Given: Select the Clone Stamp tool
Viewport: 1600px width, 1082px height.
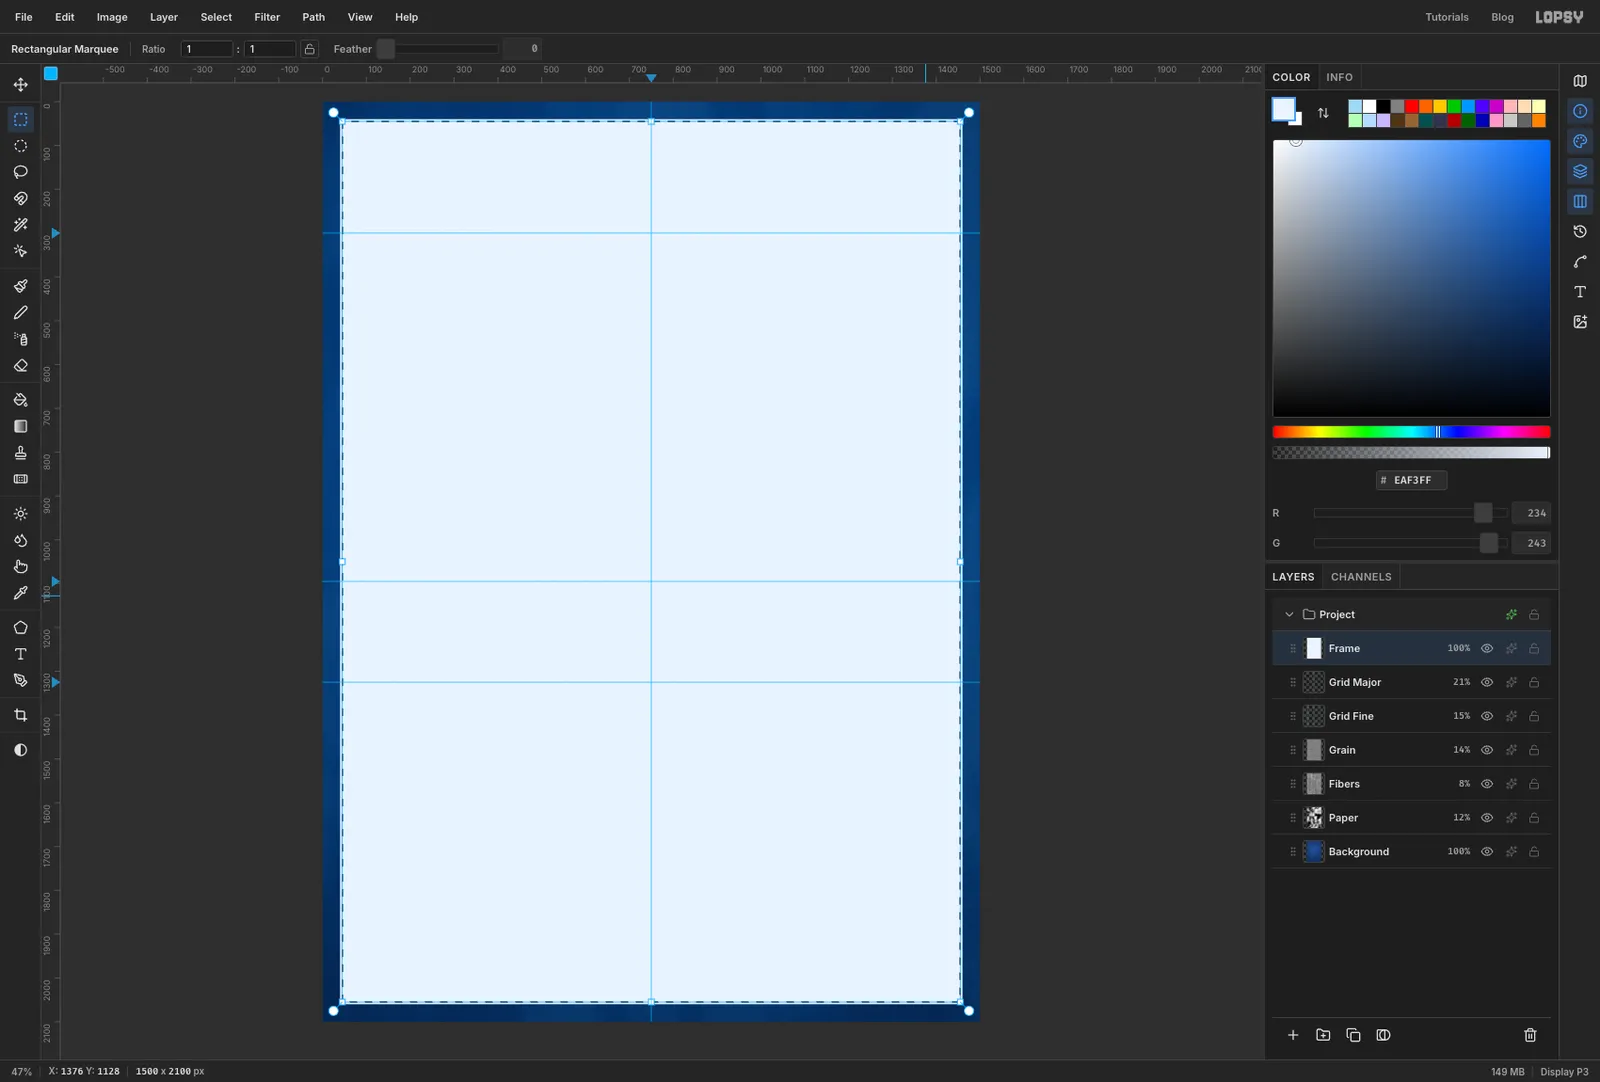Looking at the screenshot, I should 20,453.
